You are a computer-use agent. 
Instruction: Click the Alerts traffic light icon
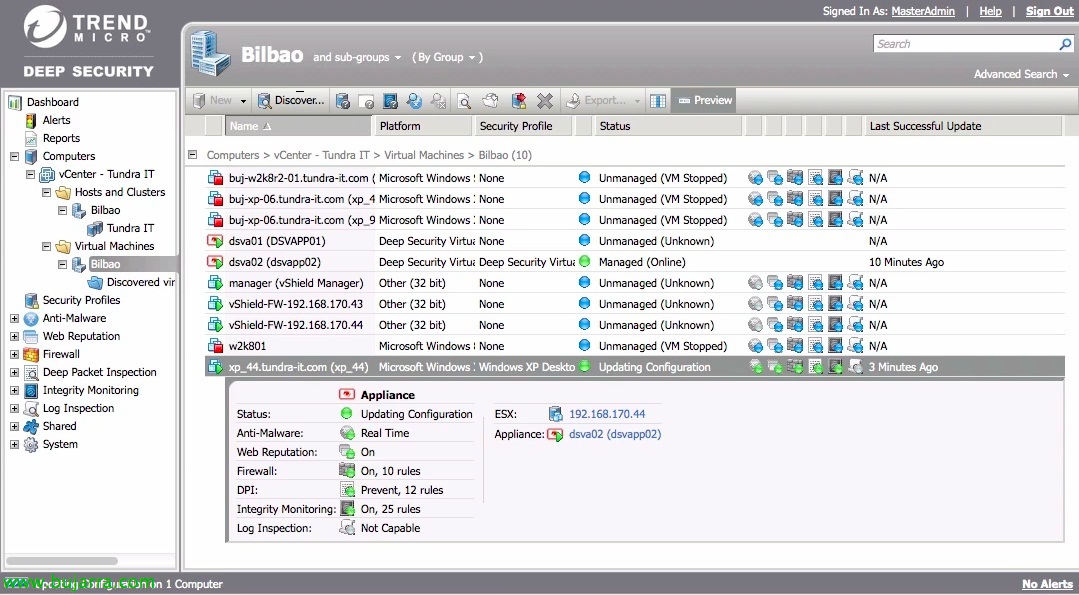31,120
